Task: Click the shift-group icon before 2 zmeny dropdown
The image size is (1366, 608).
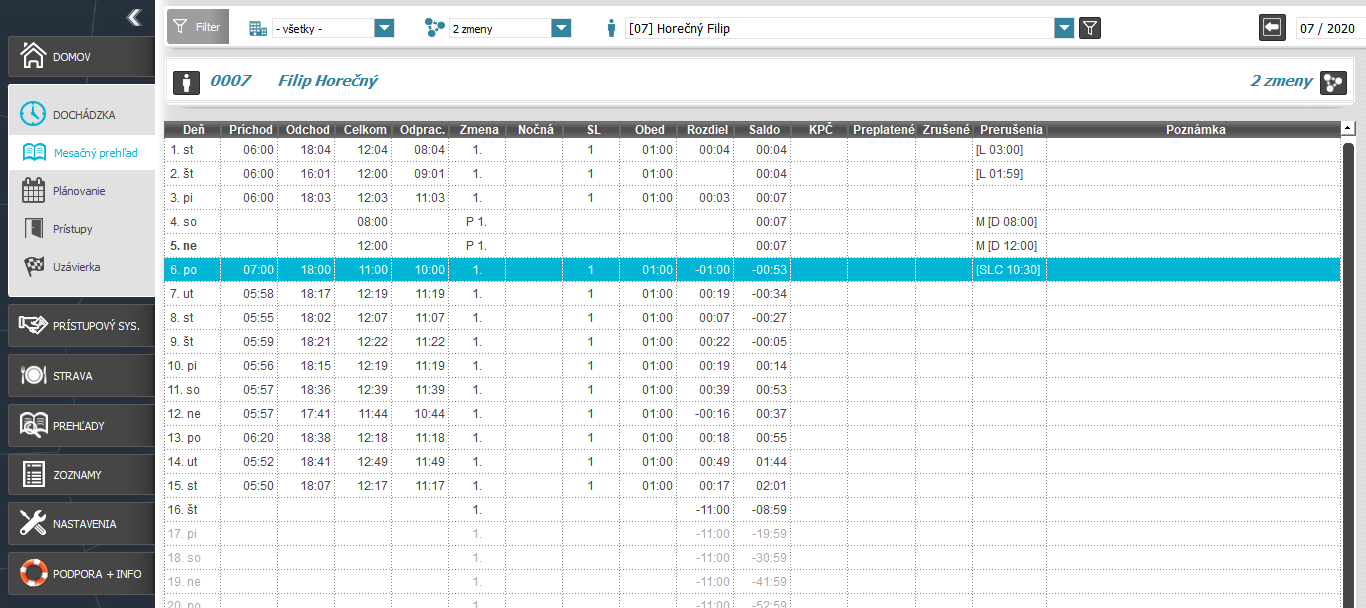Action: tap(435, 28)
